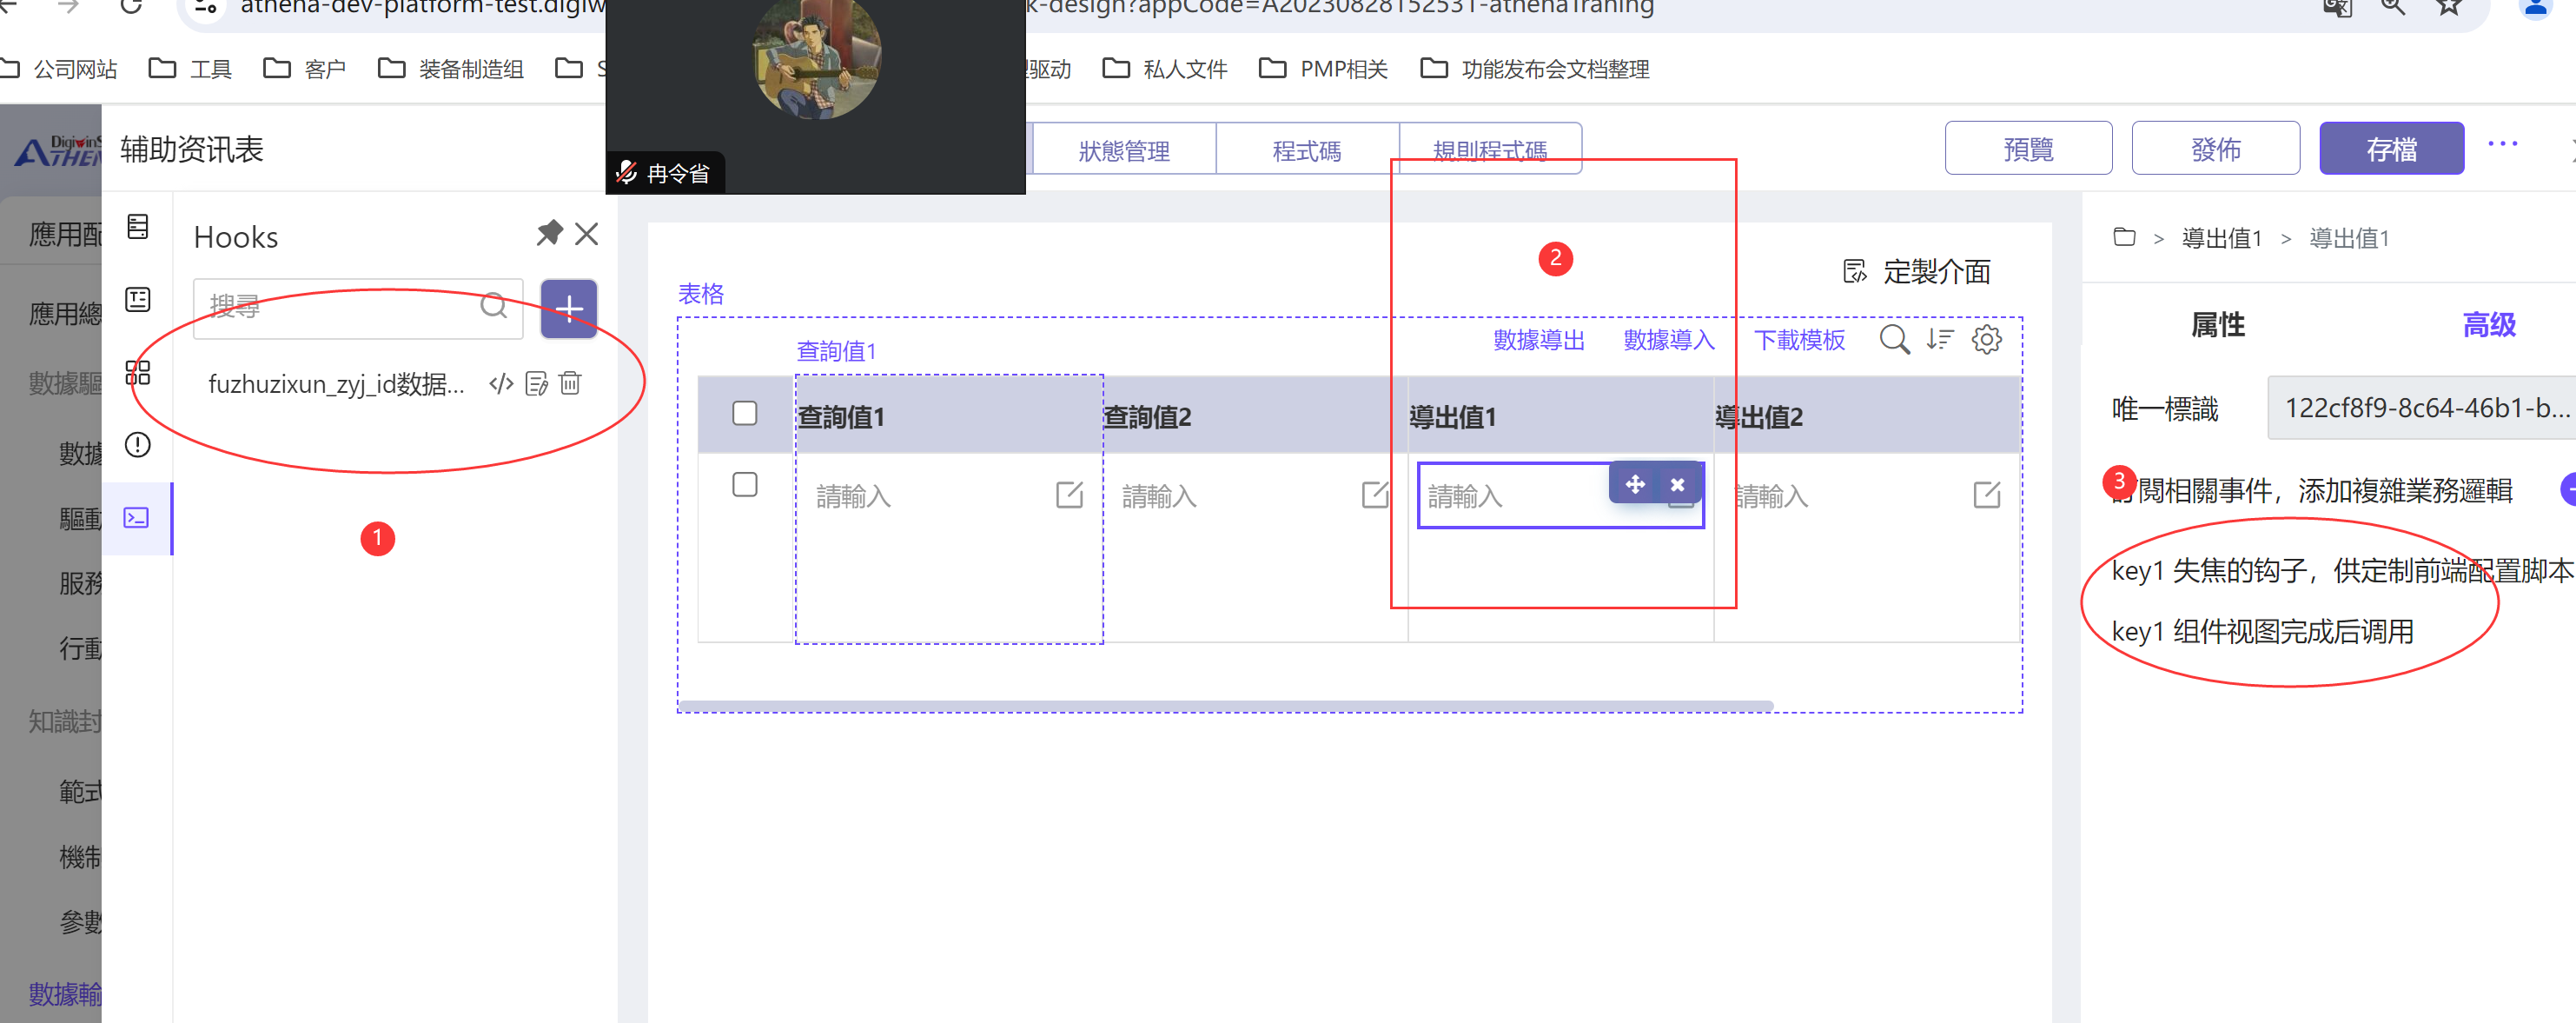Open the more options ellipsis menu
Image resolution: width=2576 pixels, height=1023 pixels.
point(2502,145)
